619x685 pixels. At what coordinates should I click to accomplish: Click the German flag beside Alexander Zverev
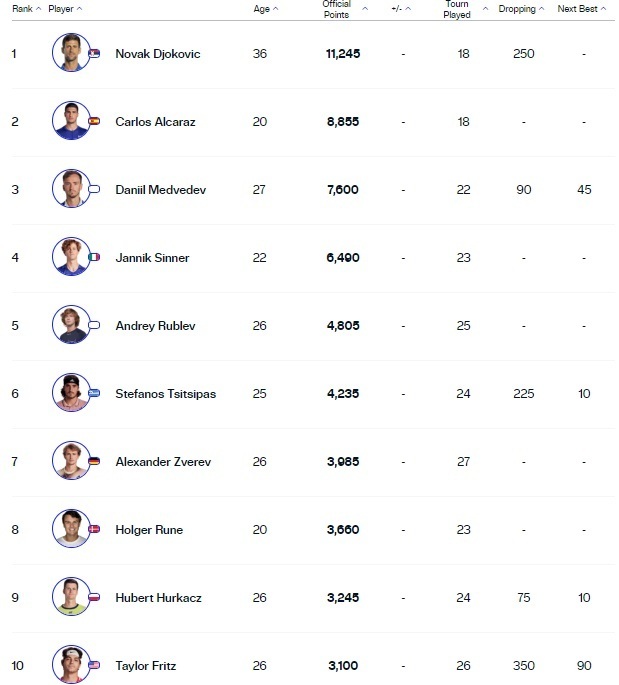click(x=95, y=461)
